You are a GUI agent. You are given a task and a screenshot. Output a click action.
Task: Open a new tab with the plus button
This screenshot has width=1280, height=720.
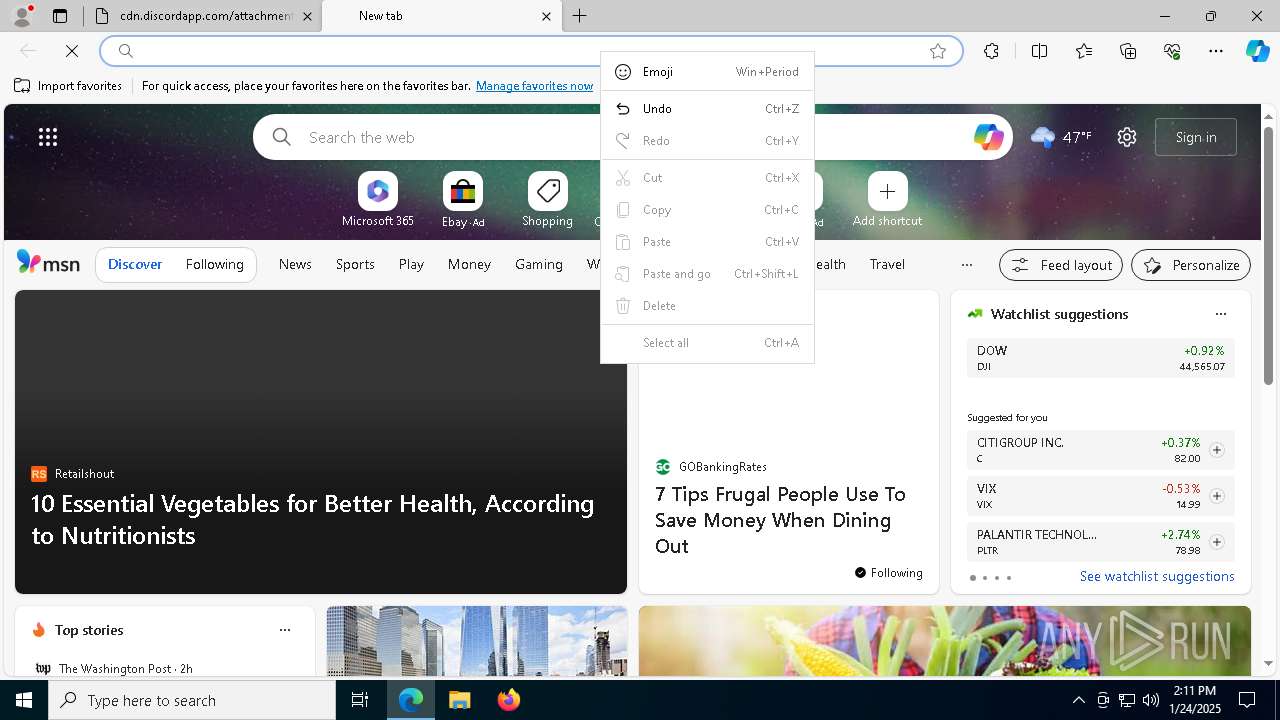pos(580,16)
